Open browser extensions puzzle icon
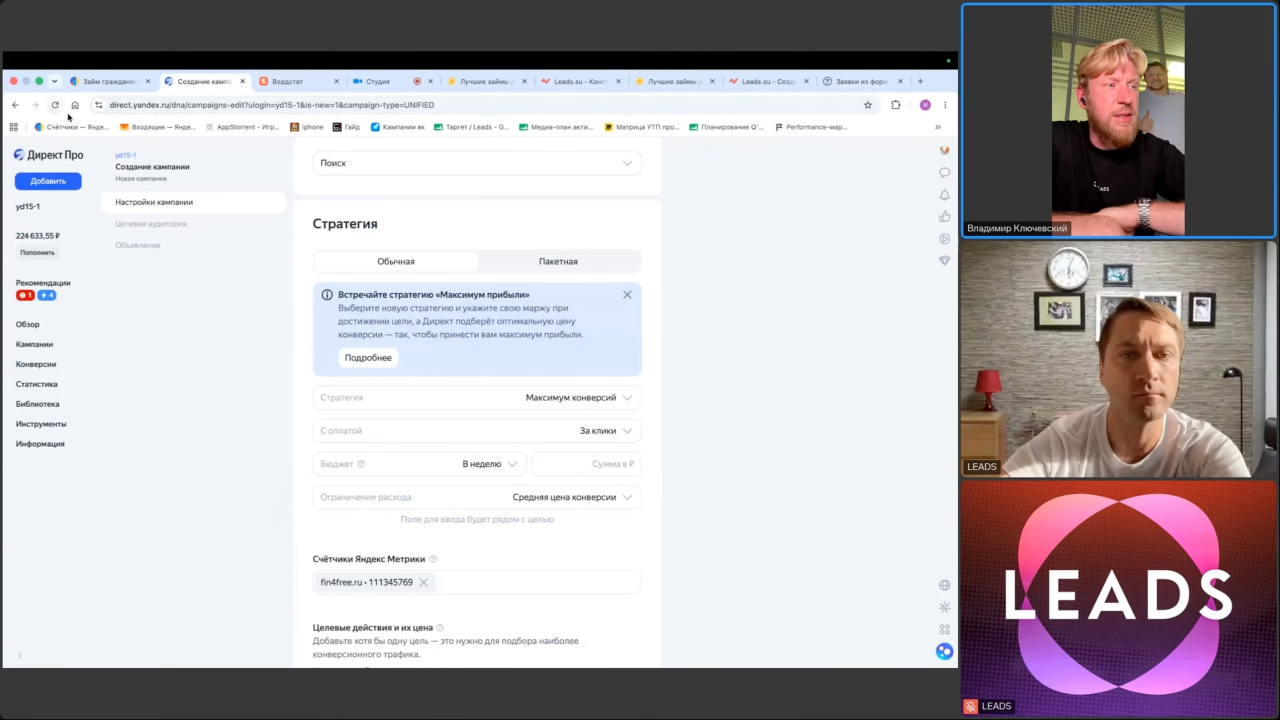This screenshot has width=1280, height=720. point(896,105)
